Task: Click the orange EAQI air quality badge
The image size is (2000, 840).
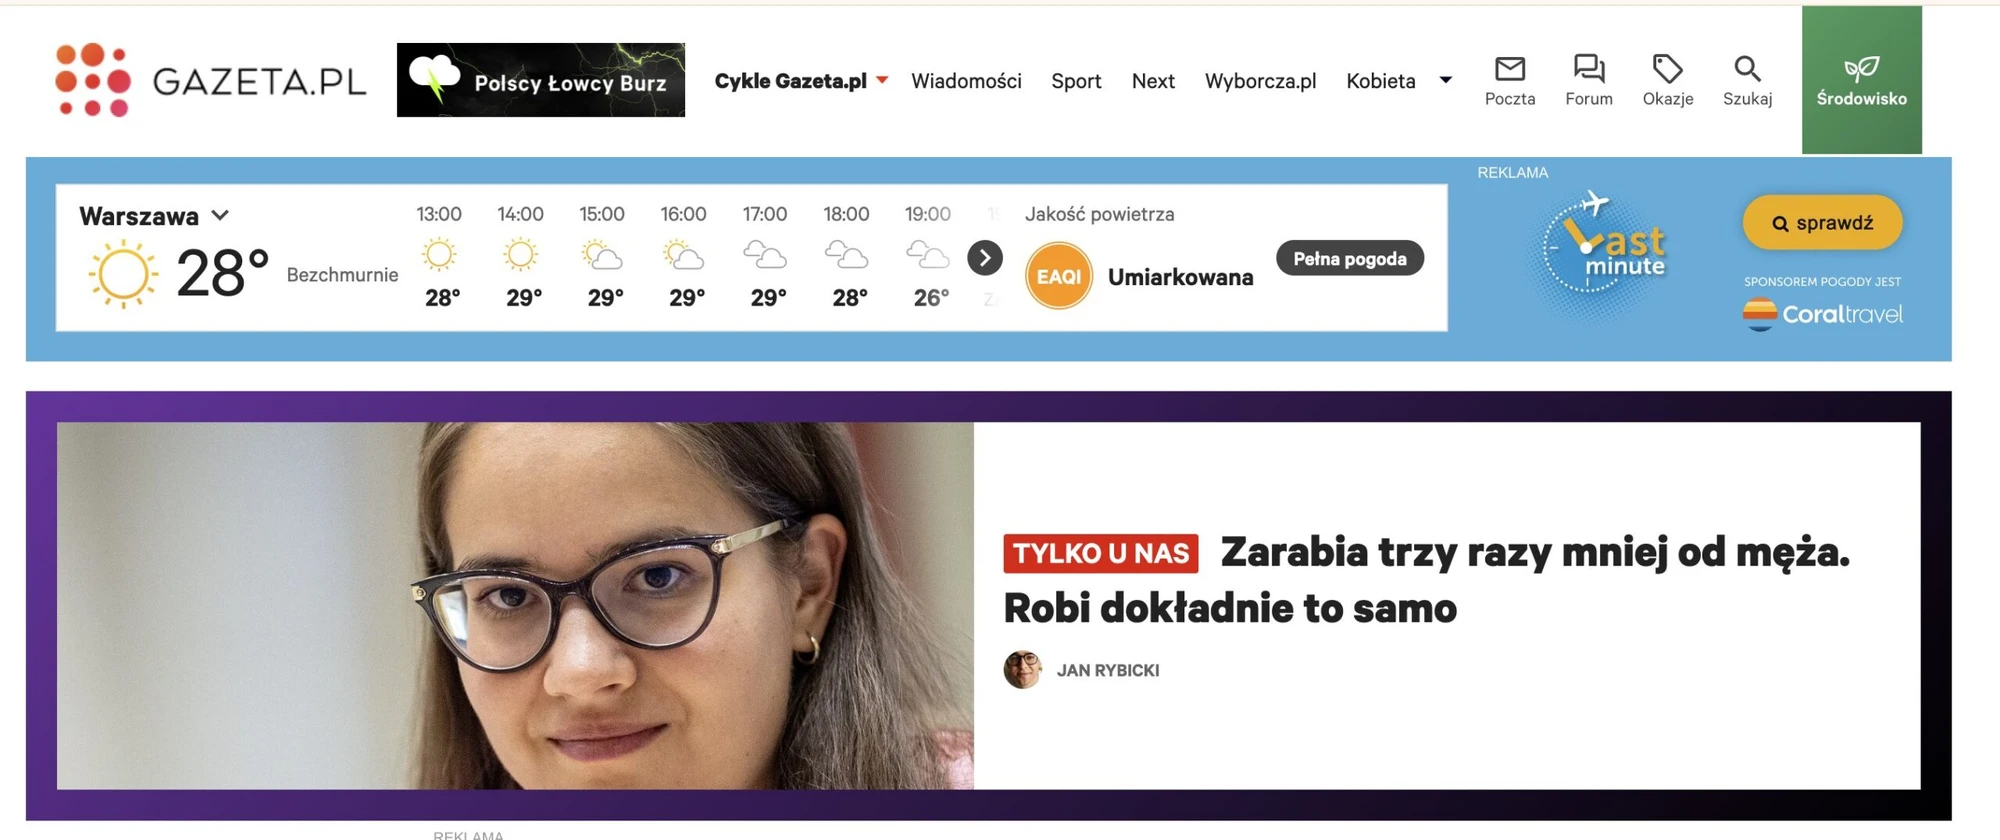Action: point(1058,276)
